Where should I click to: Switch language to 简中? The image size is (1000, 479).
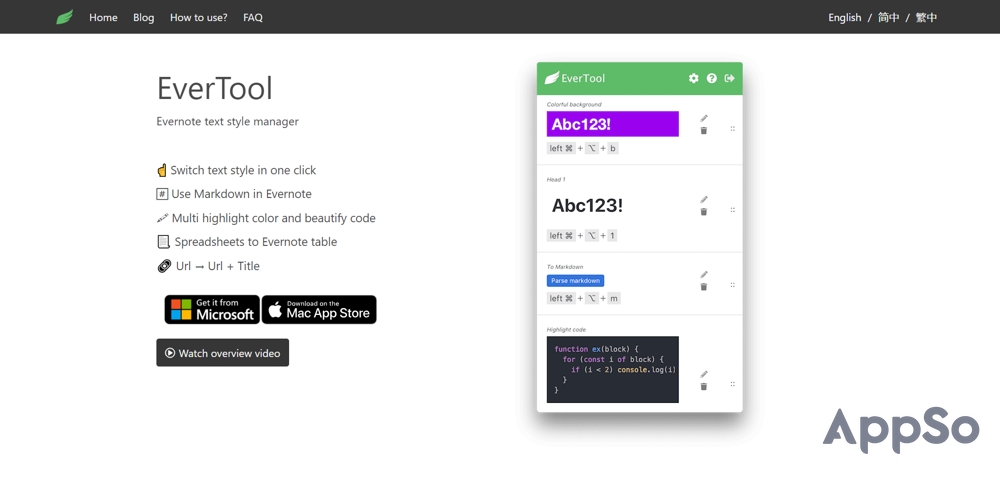pyautogui.click(x=889, y=17)
